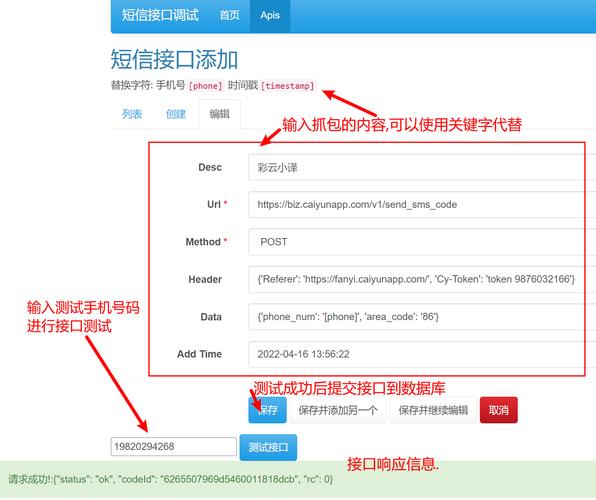596x500 pixels.
Task: Click the Header field label
Action: [205, 279]
